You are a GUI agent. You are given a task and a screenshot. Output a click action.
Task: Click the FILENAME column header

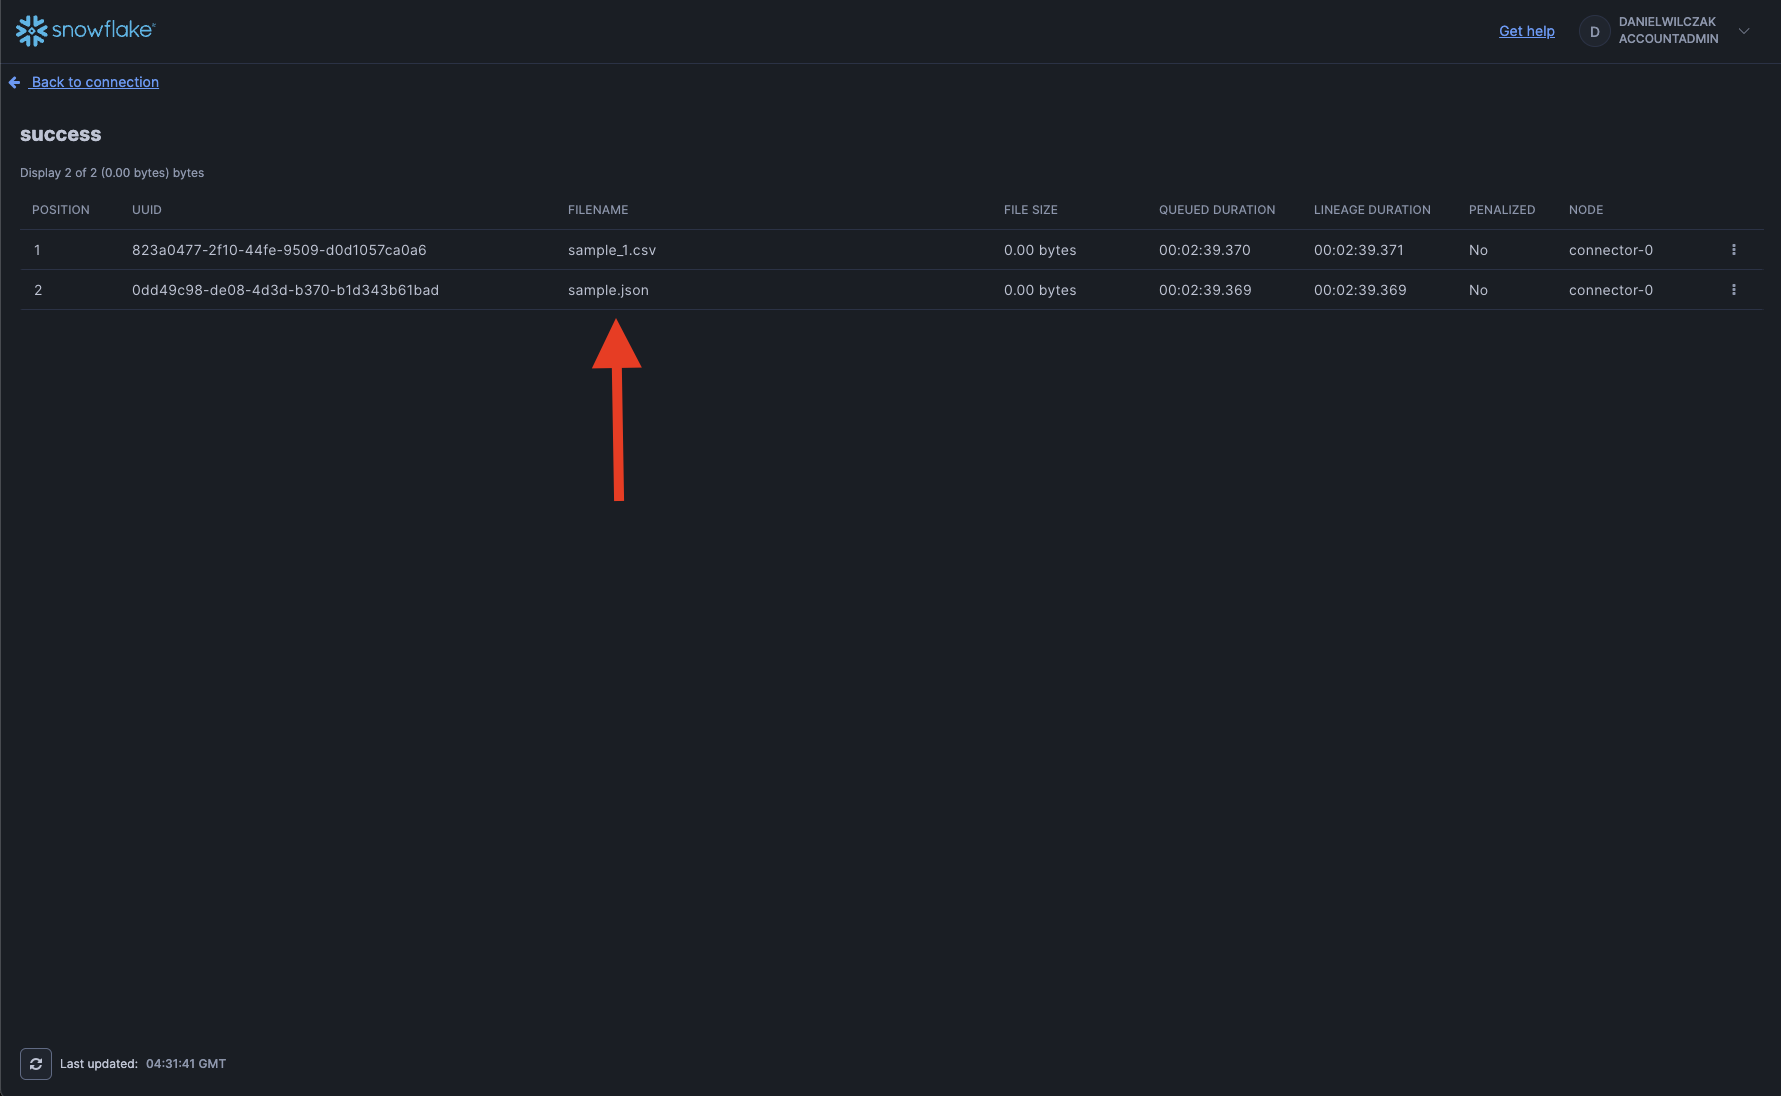pos(598,210)
